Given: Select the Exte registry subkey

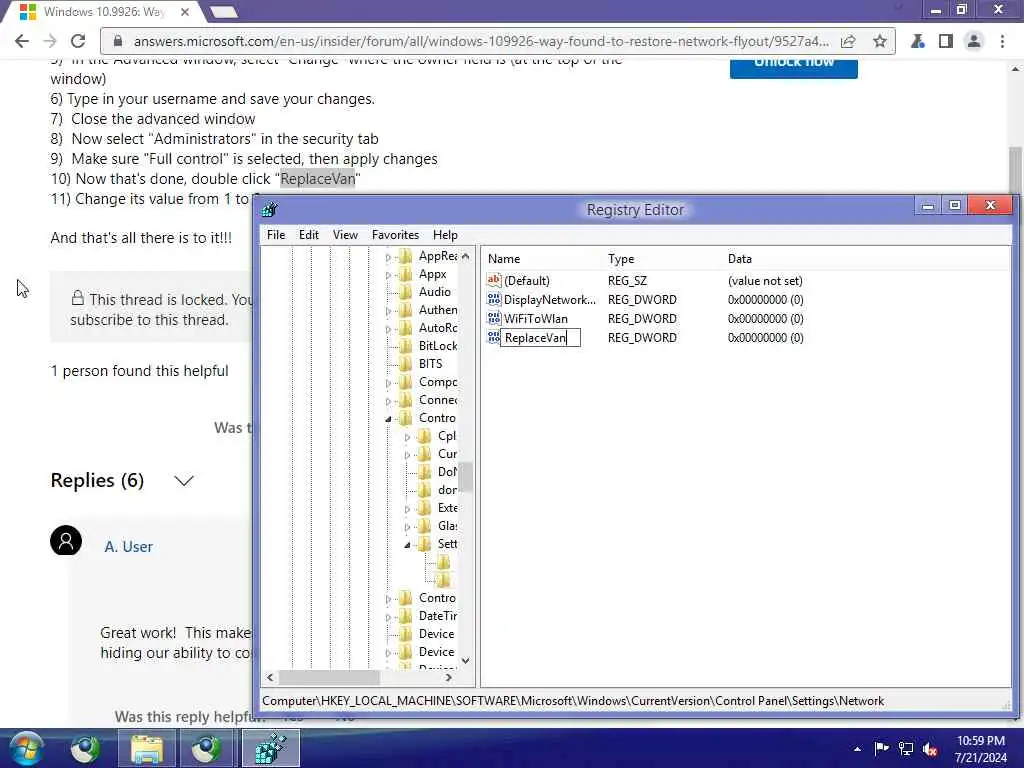Looking at the screenshot, I should tap(447, 507).
